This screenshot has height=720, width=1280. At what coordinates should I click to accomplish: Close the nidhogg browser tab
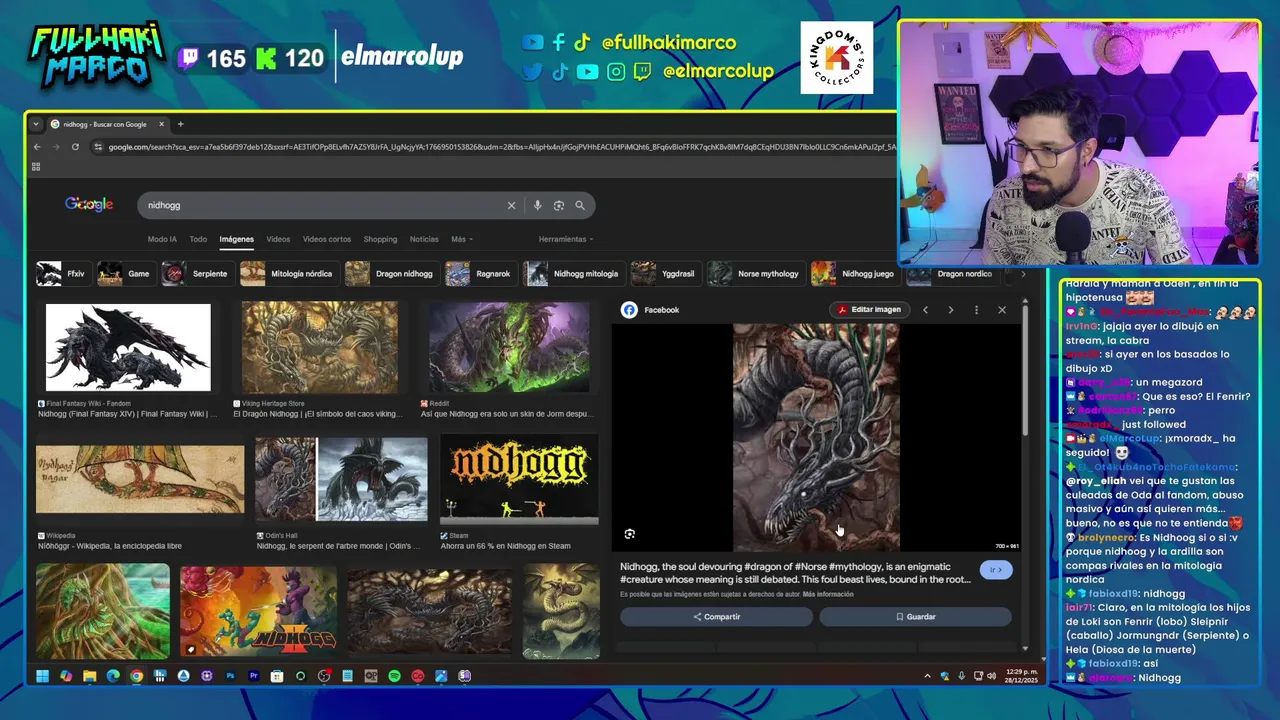click(161, 124)
